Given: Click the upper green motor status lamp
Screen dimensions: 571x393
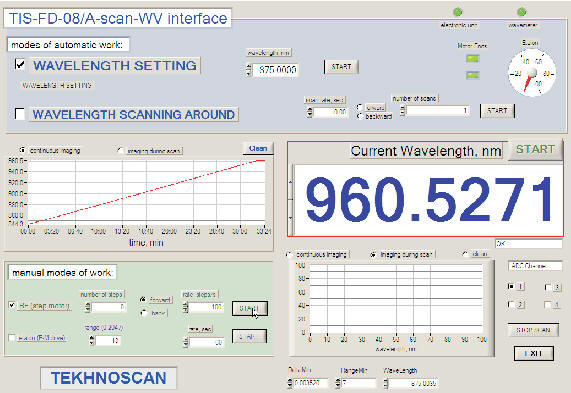Looking at the screenshot, I should tap(473, 59).
